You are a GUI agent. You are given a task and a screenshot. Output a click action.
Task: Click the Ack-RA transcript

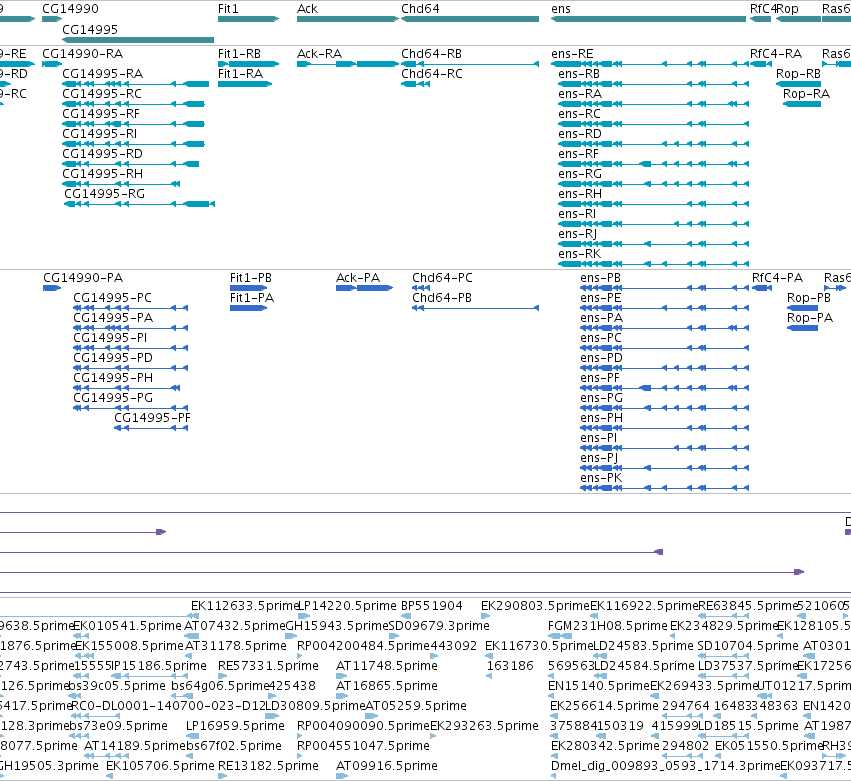pyautogui.click(x=348, y=64)
